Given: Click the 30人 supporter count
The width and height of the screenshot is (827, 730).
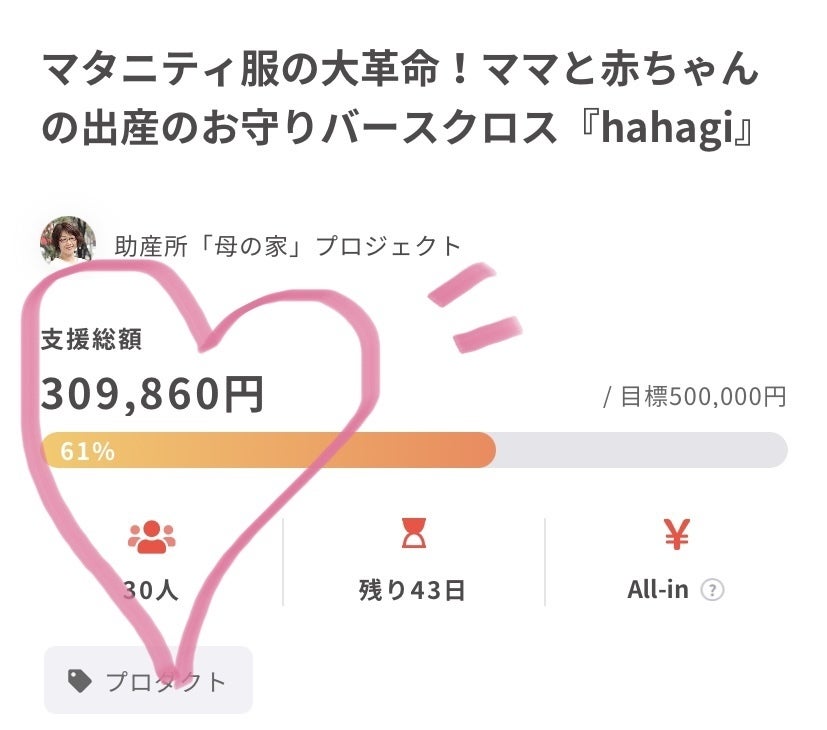Looking at the screenshot, I should click(x=151, y=590).
